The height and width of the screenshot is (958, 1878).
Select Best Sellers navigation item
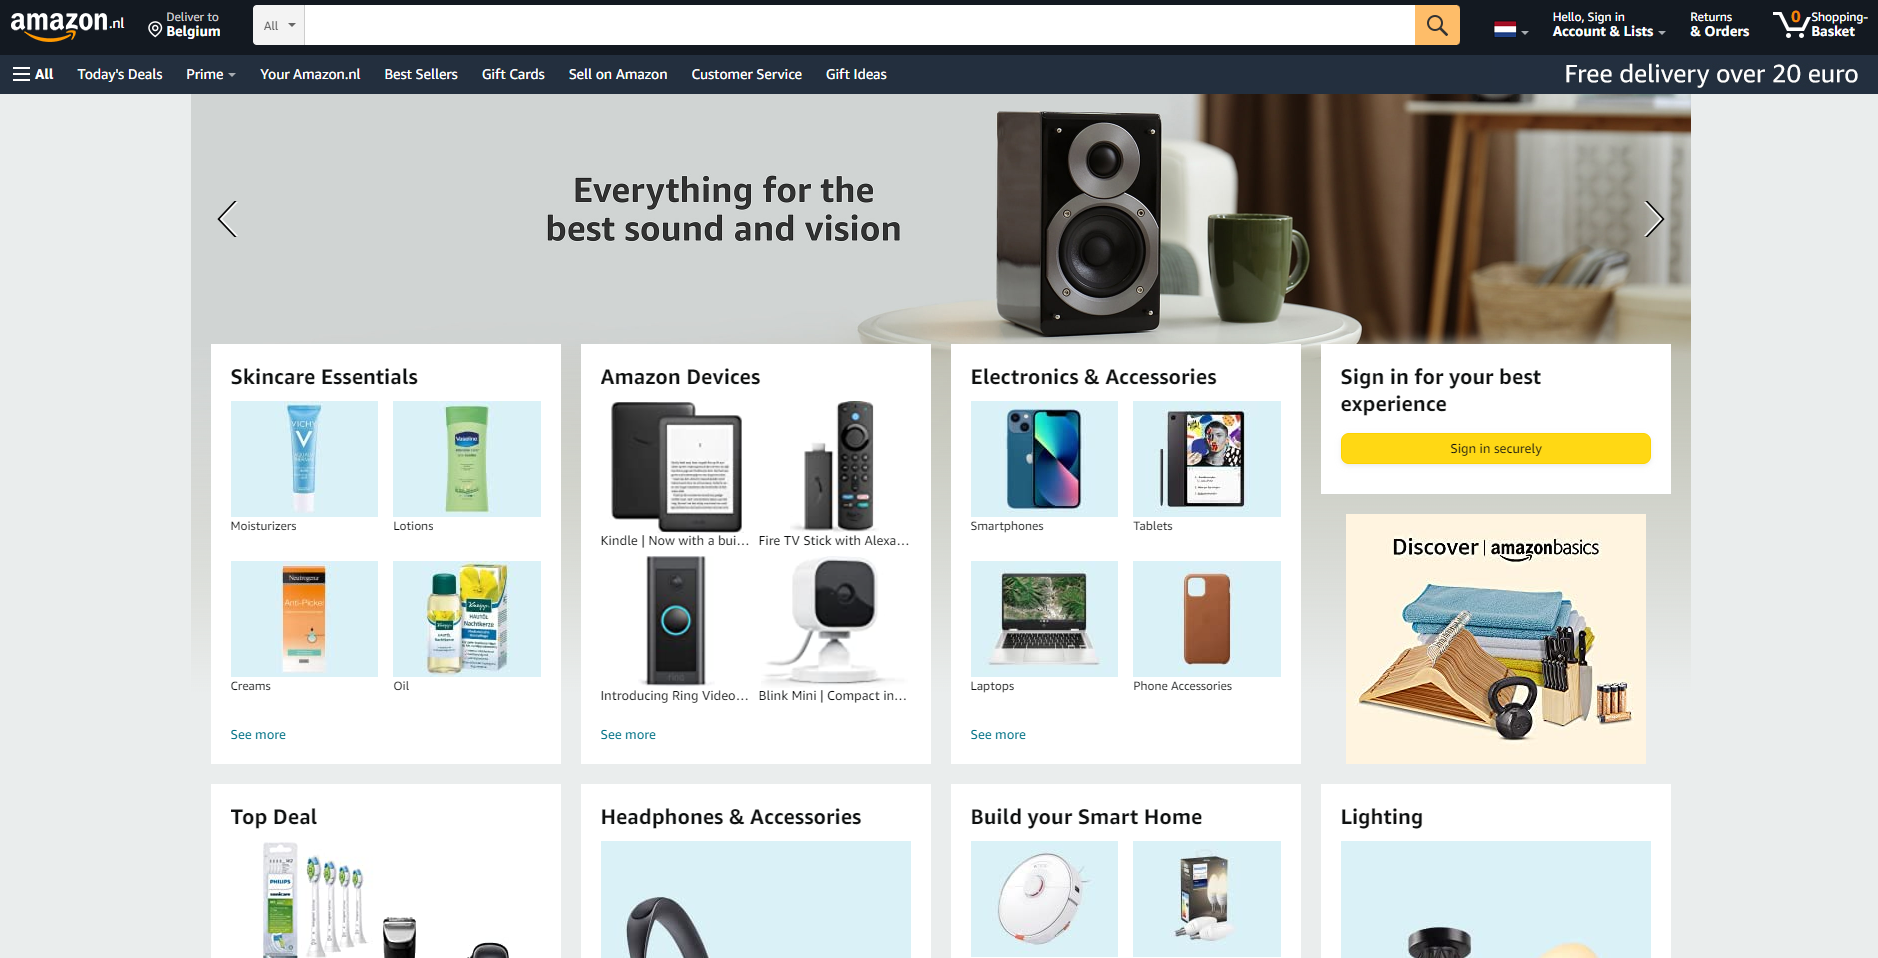click(x=421, y=74)
